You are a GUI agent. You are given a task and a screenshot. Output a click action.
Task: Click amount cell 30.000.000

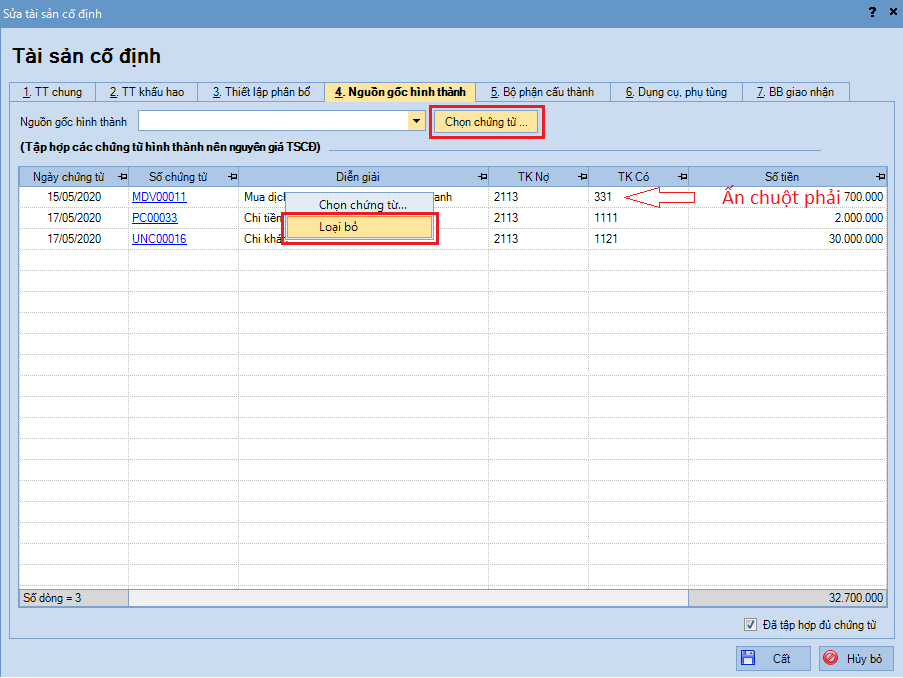787,238
